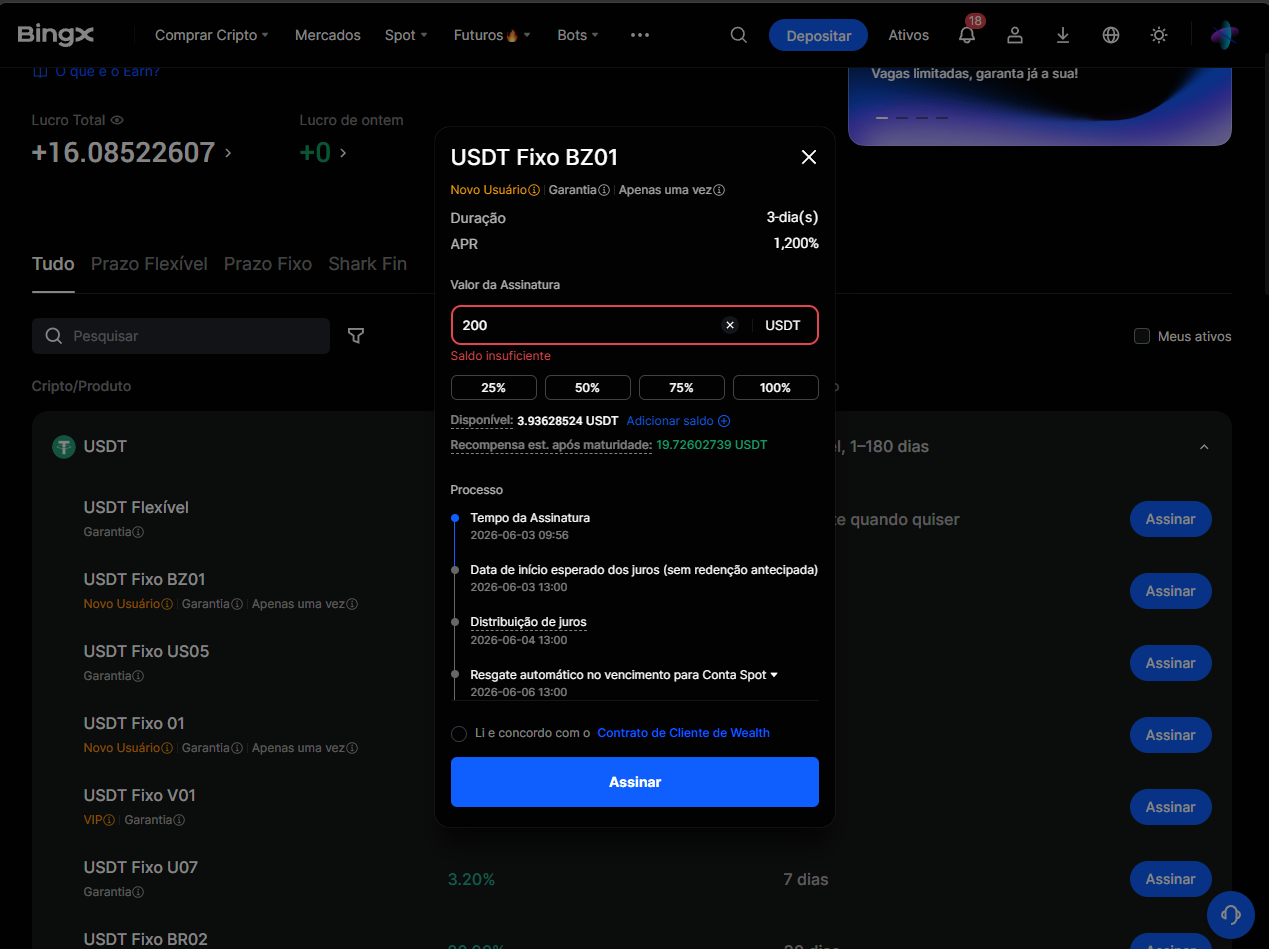Click the BingX logo
The height and width of the screenshot is (949, 1269).
point(56,35)
